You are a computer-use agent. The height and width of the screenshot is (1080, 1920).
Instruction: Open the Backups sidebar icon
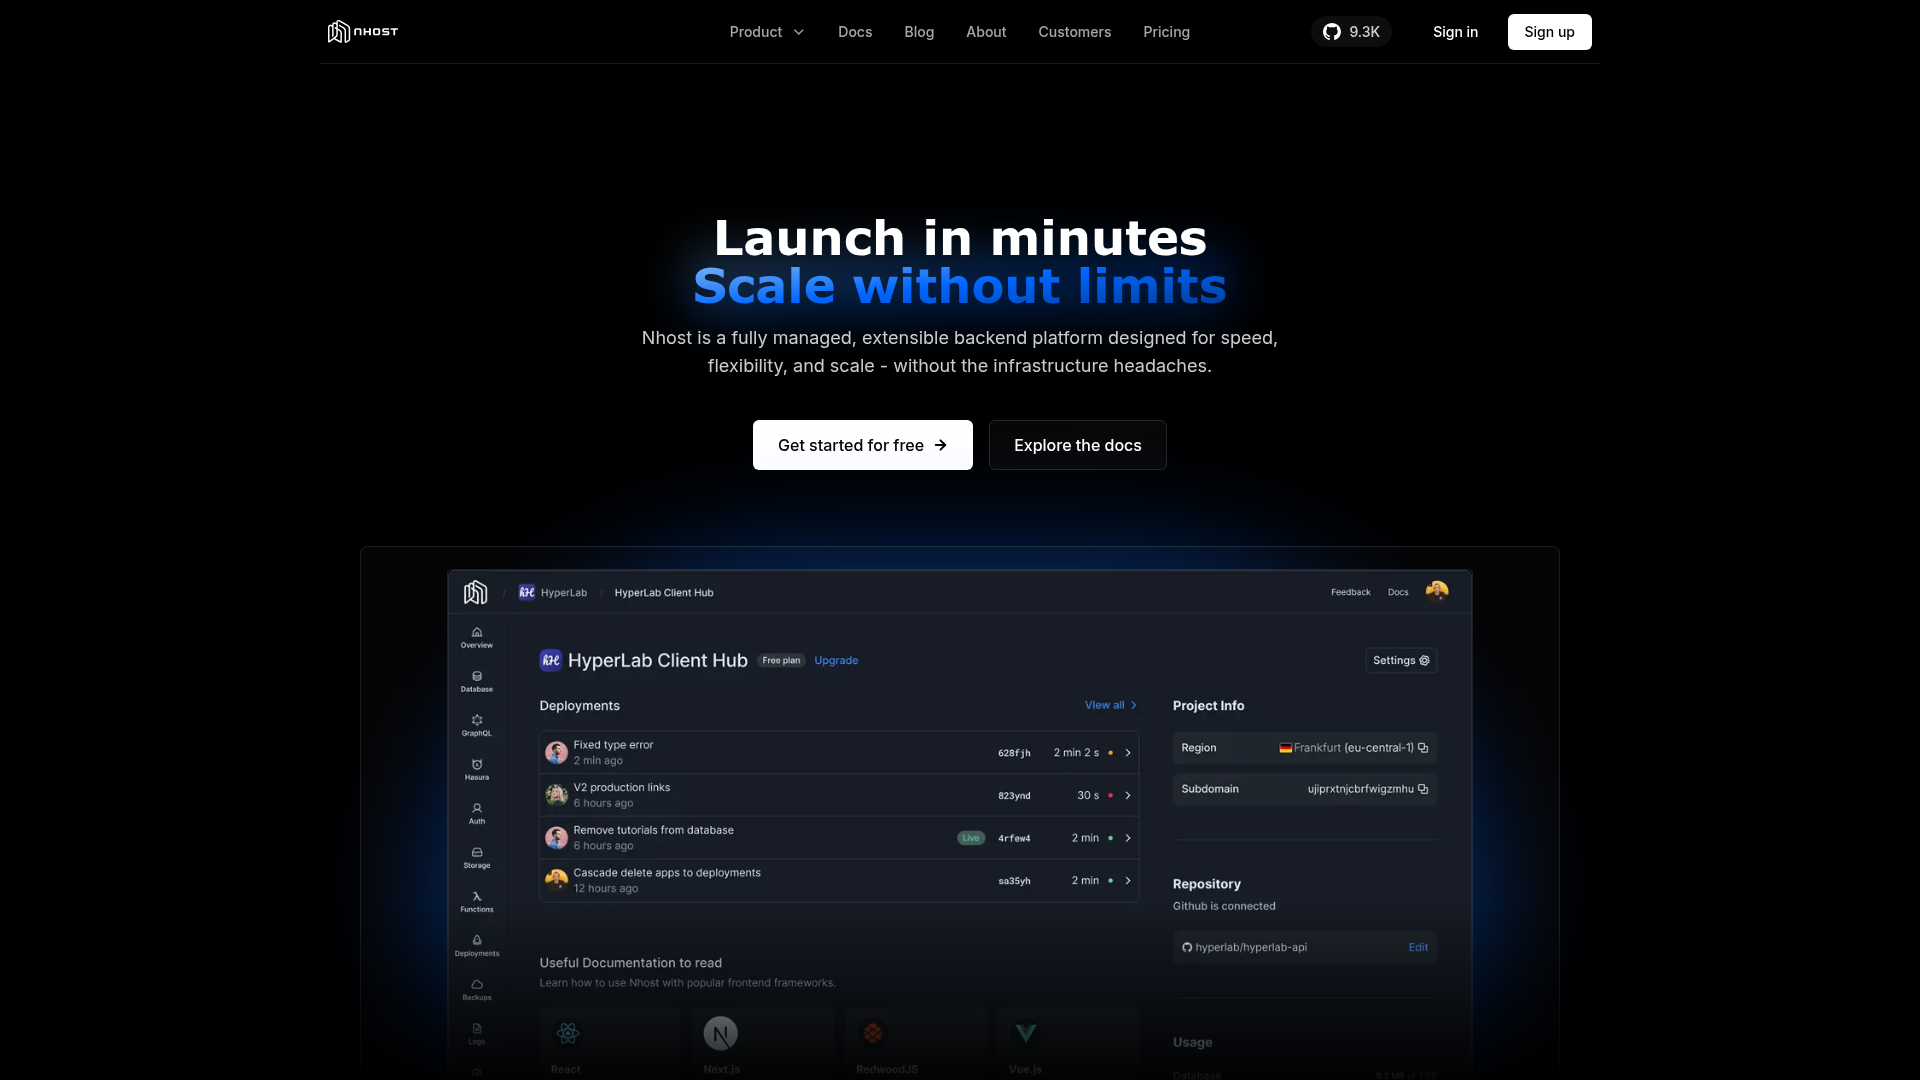tap(477, 989)
